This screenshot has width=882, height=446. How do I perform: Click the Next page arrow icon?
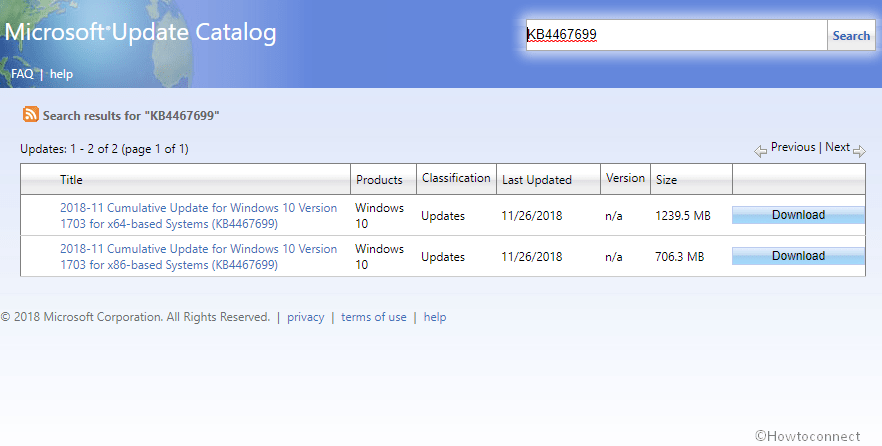pos(859,151)
